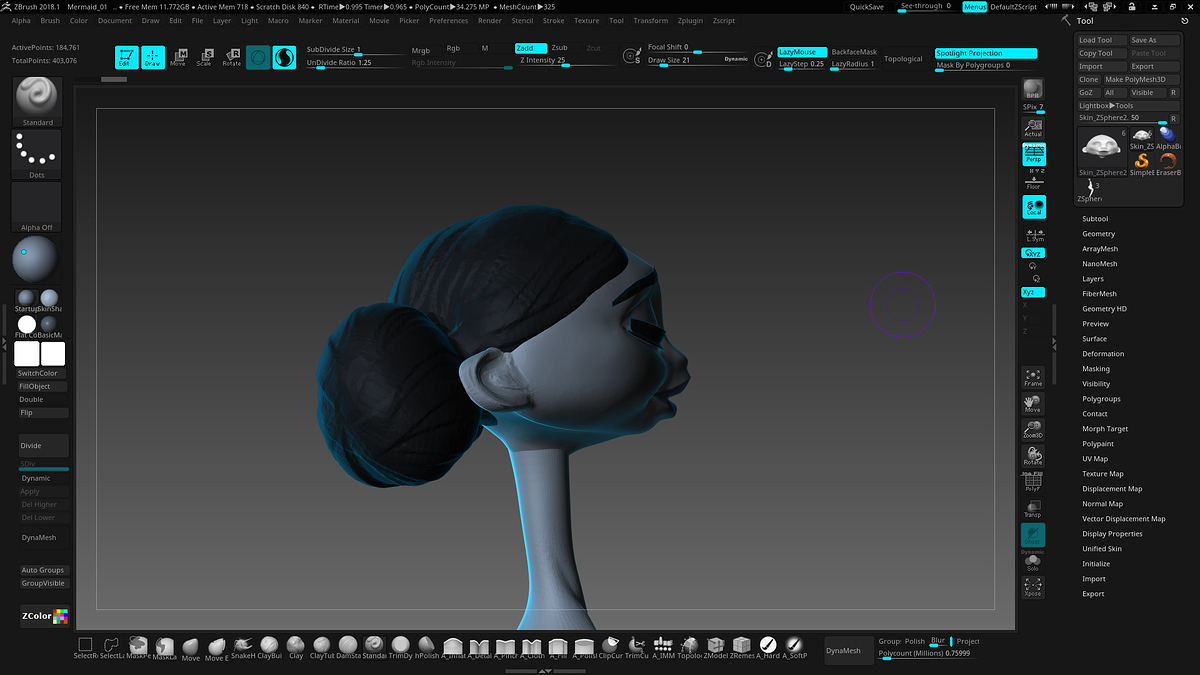Expand the UV Map subpalette
The height and width of the screenshot is (675, 1200).
pyautogui.click(x=1095, y=459)
